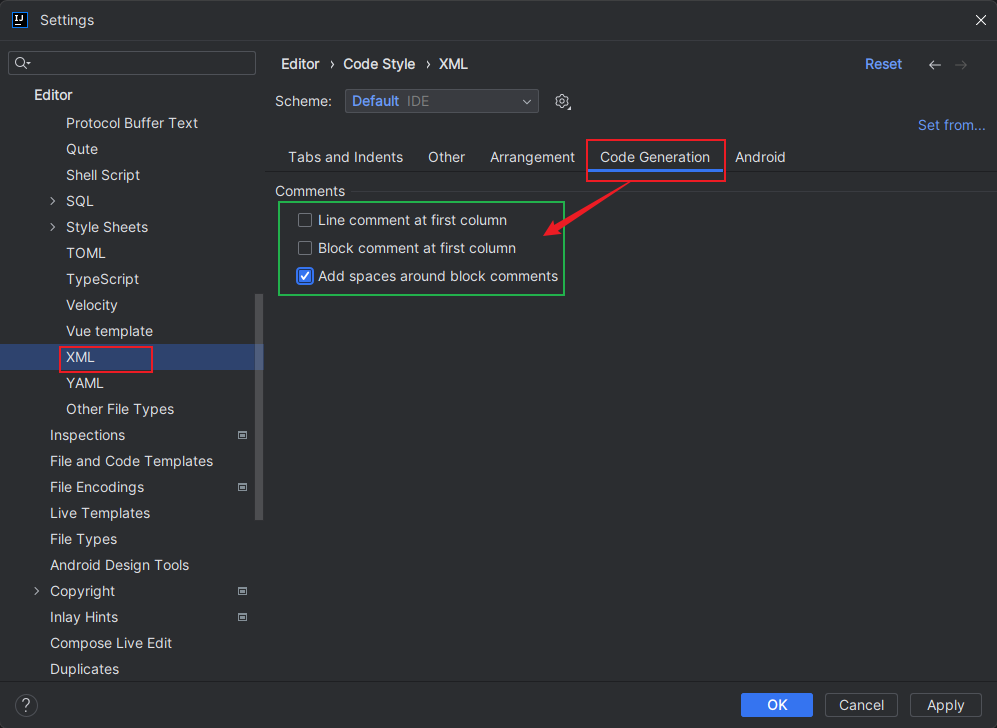The width and height of the screenshot is (997, 728).
Task: Expand the Style Sheets tree node
Action: pos(53,228)
